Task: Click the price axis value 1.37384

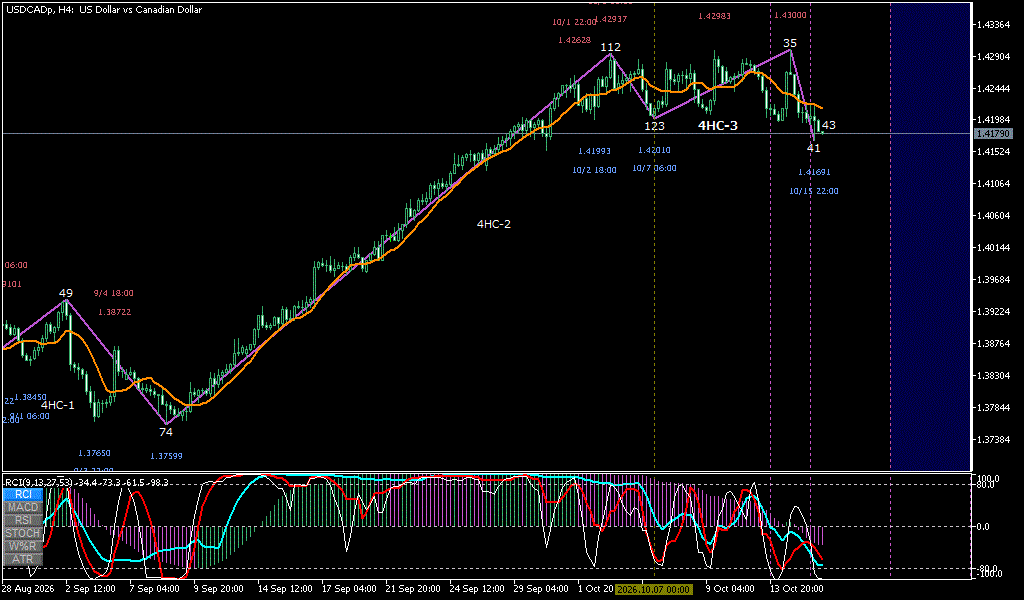Action: coord(992,439)
